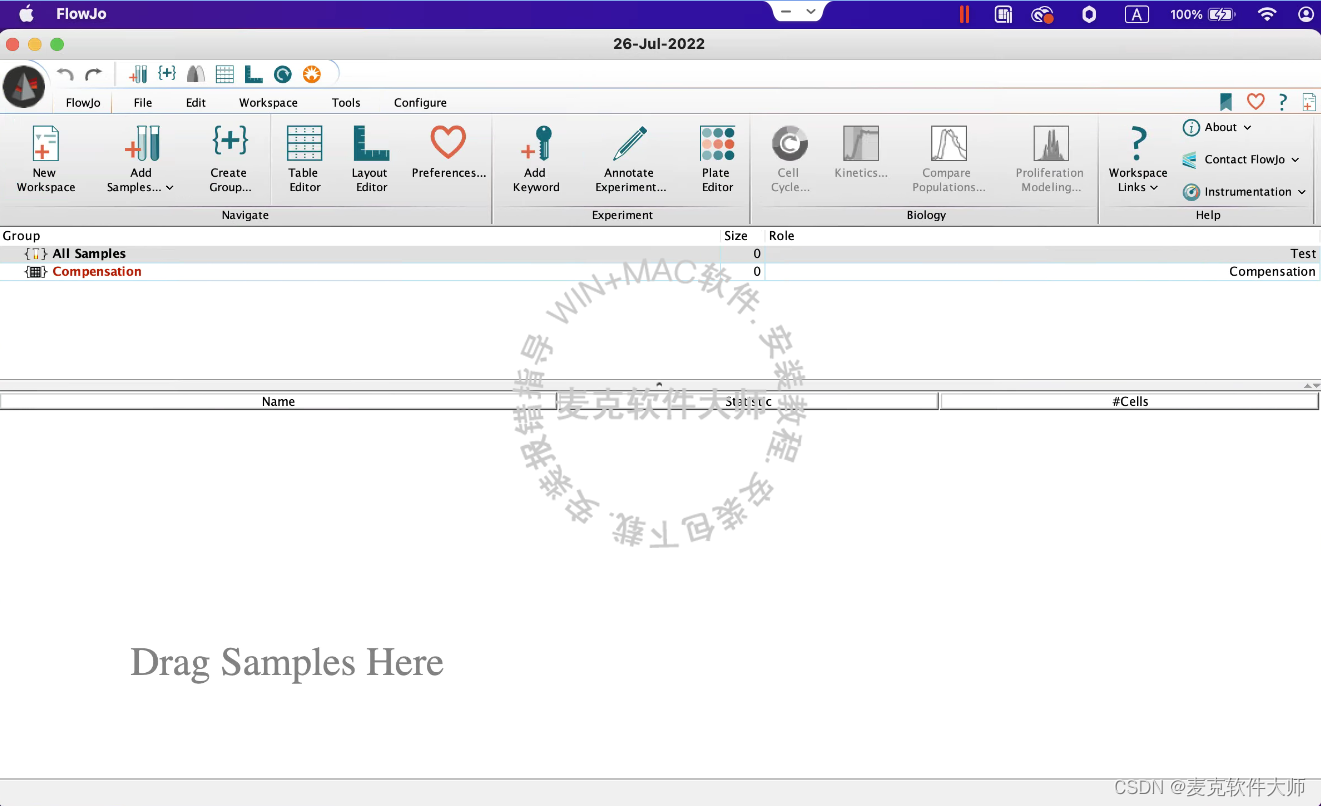Open the Kinetics platform
Screen dimensions: 1321x806
click(861, 152)
